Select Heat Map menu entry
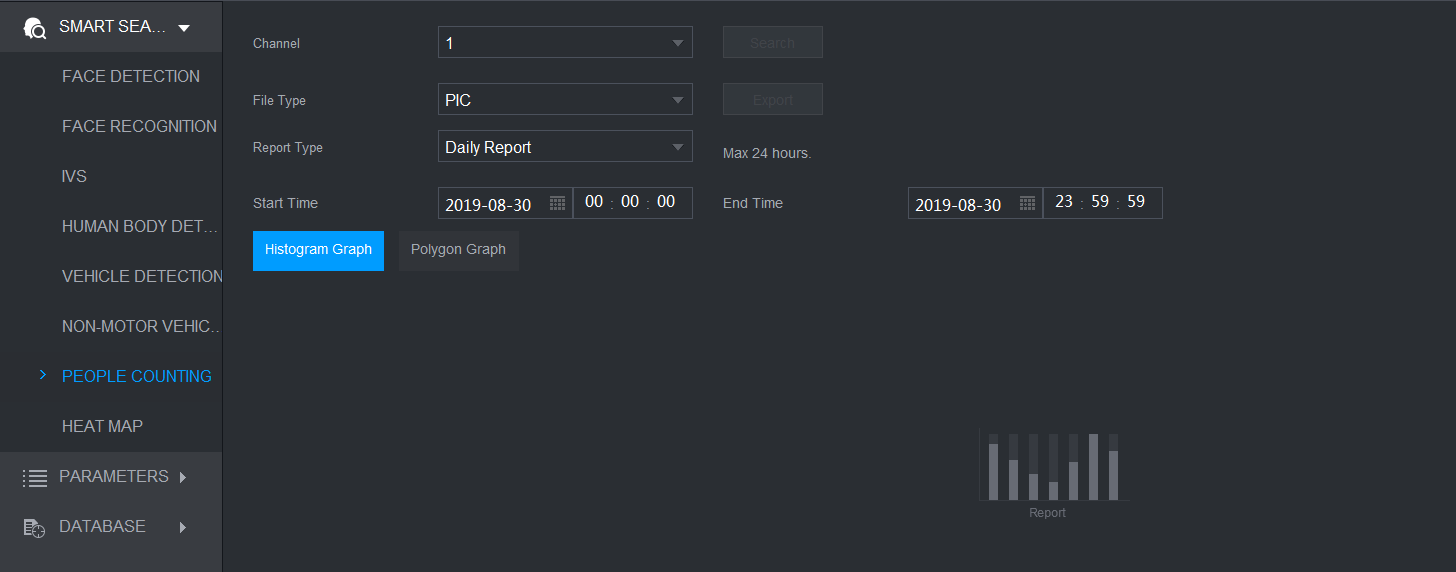The width and height of the screenshot is (1456, 572). (x=102, y=426)
